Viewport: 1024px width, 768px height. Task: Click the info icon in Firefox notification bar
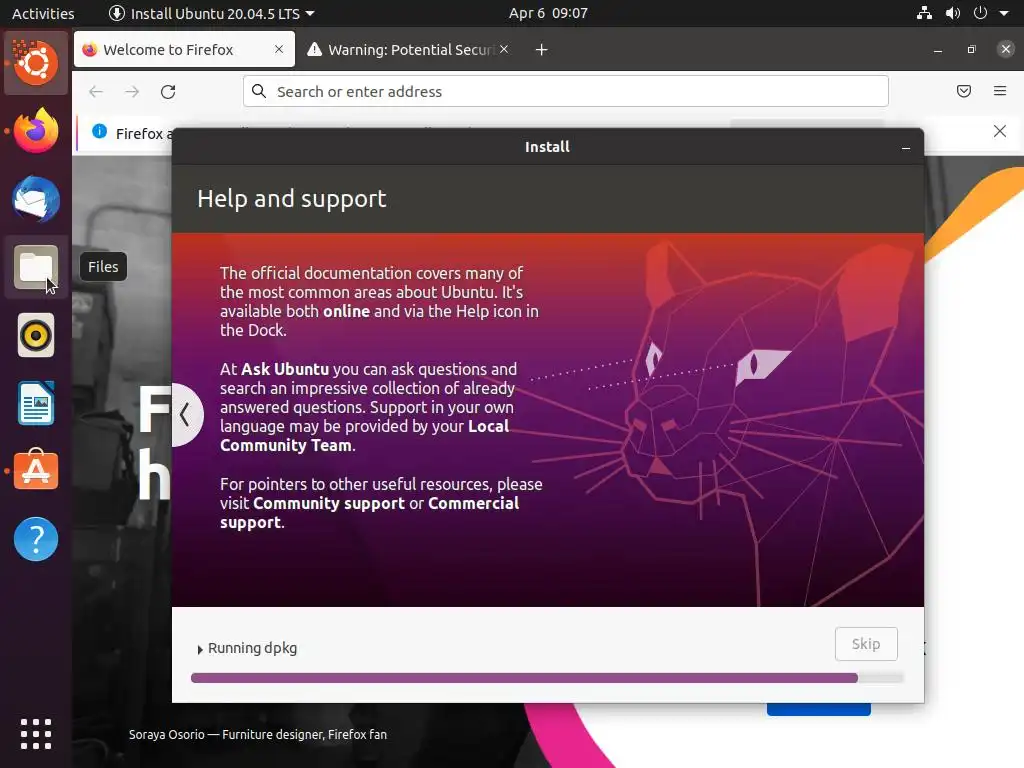point(99,131)
